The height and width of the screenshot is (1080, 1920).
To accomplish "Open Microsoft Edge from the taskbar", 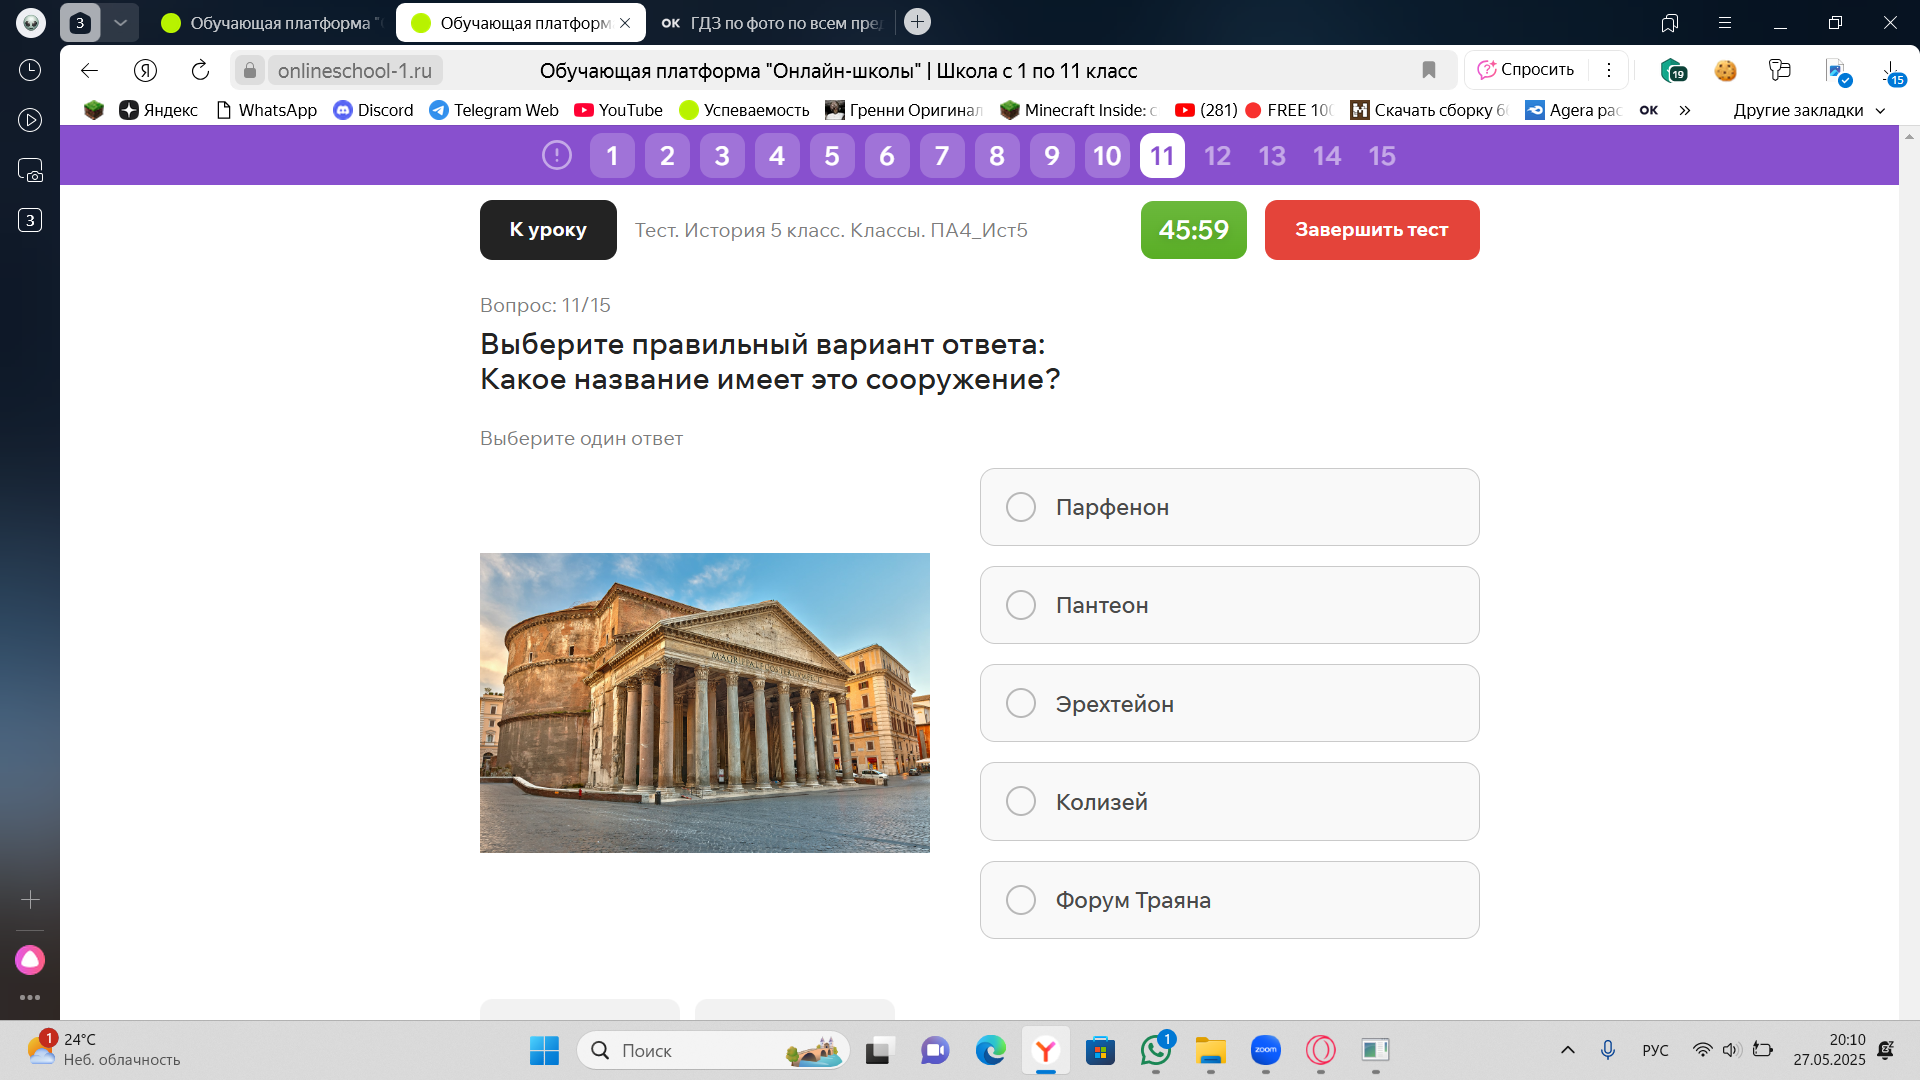I will [990, 1050].
